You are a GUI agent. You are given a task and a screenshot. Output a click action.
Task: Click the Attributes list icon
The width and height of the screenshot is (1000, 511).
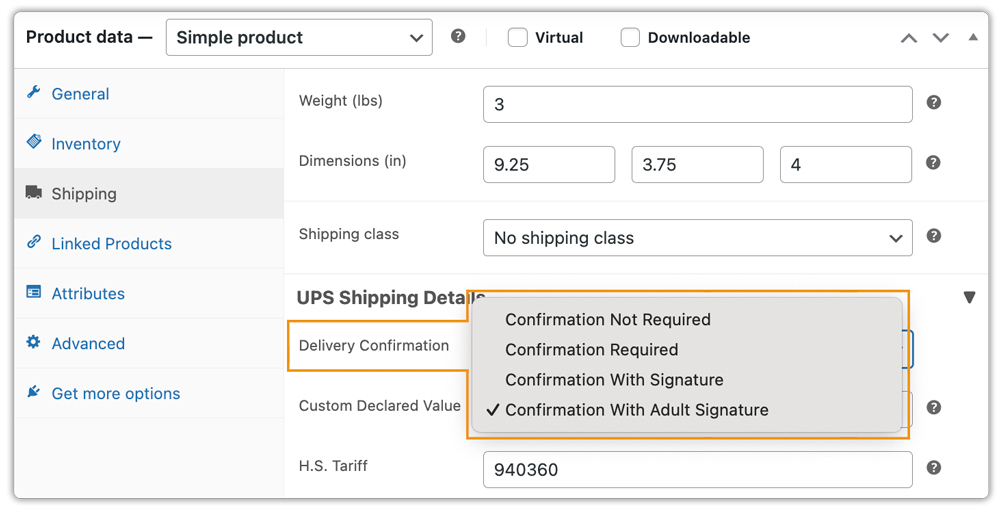click(x=34, y=292)
